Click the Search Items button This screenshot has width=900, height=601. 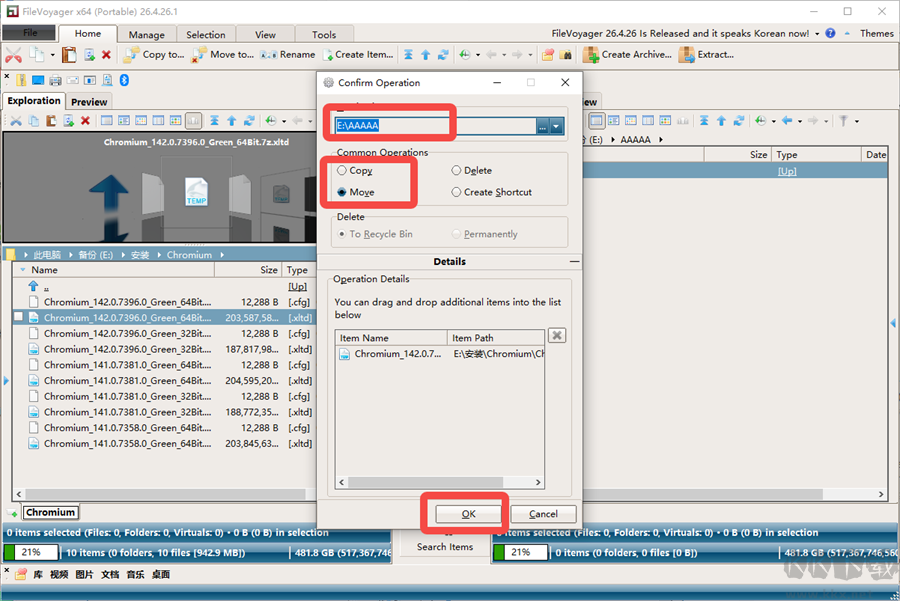445,546
